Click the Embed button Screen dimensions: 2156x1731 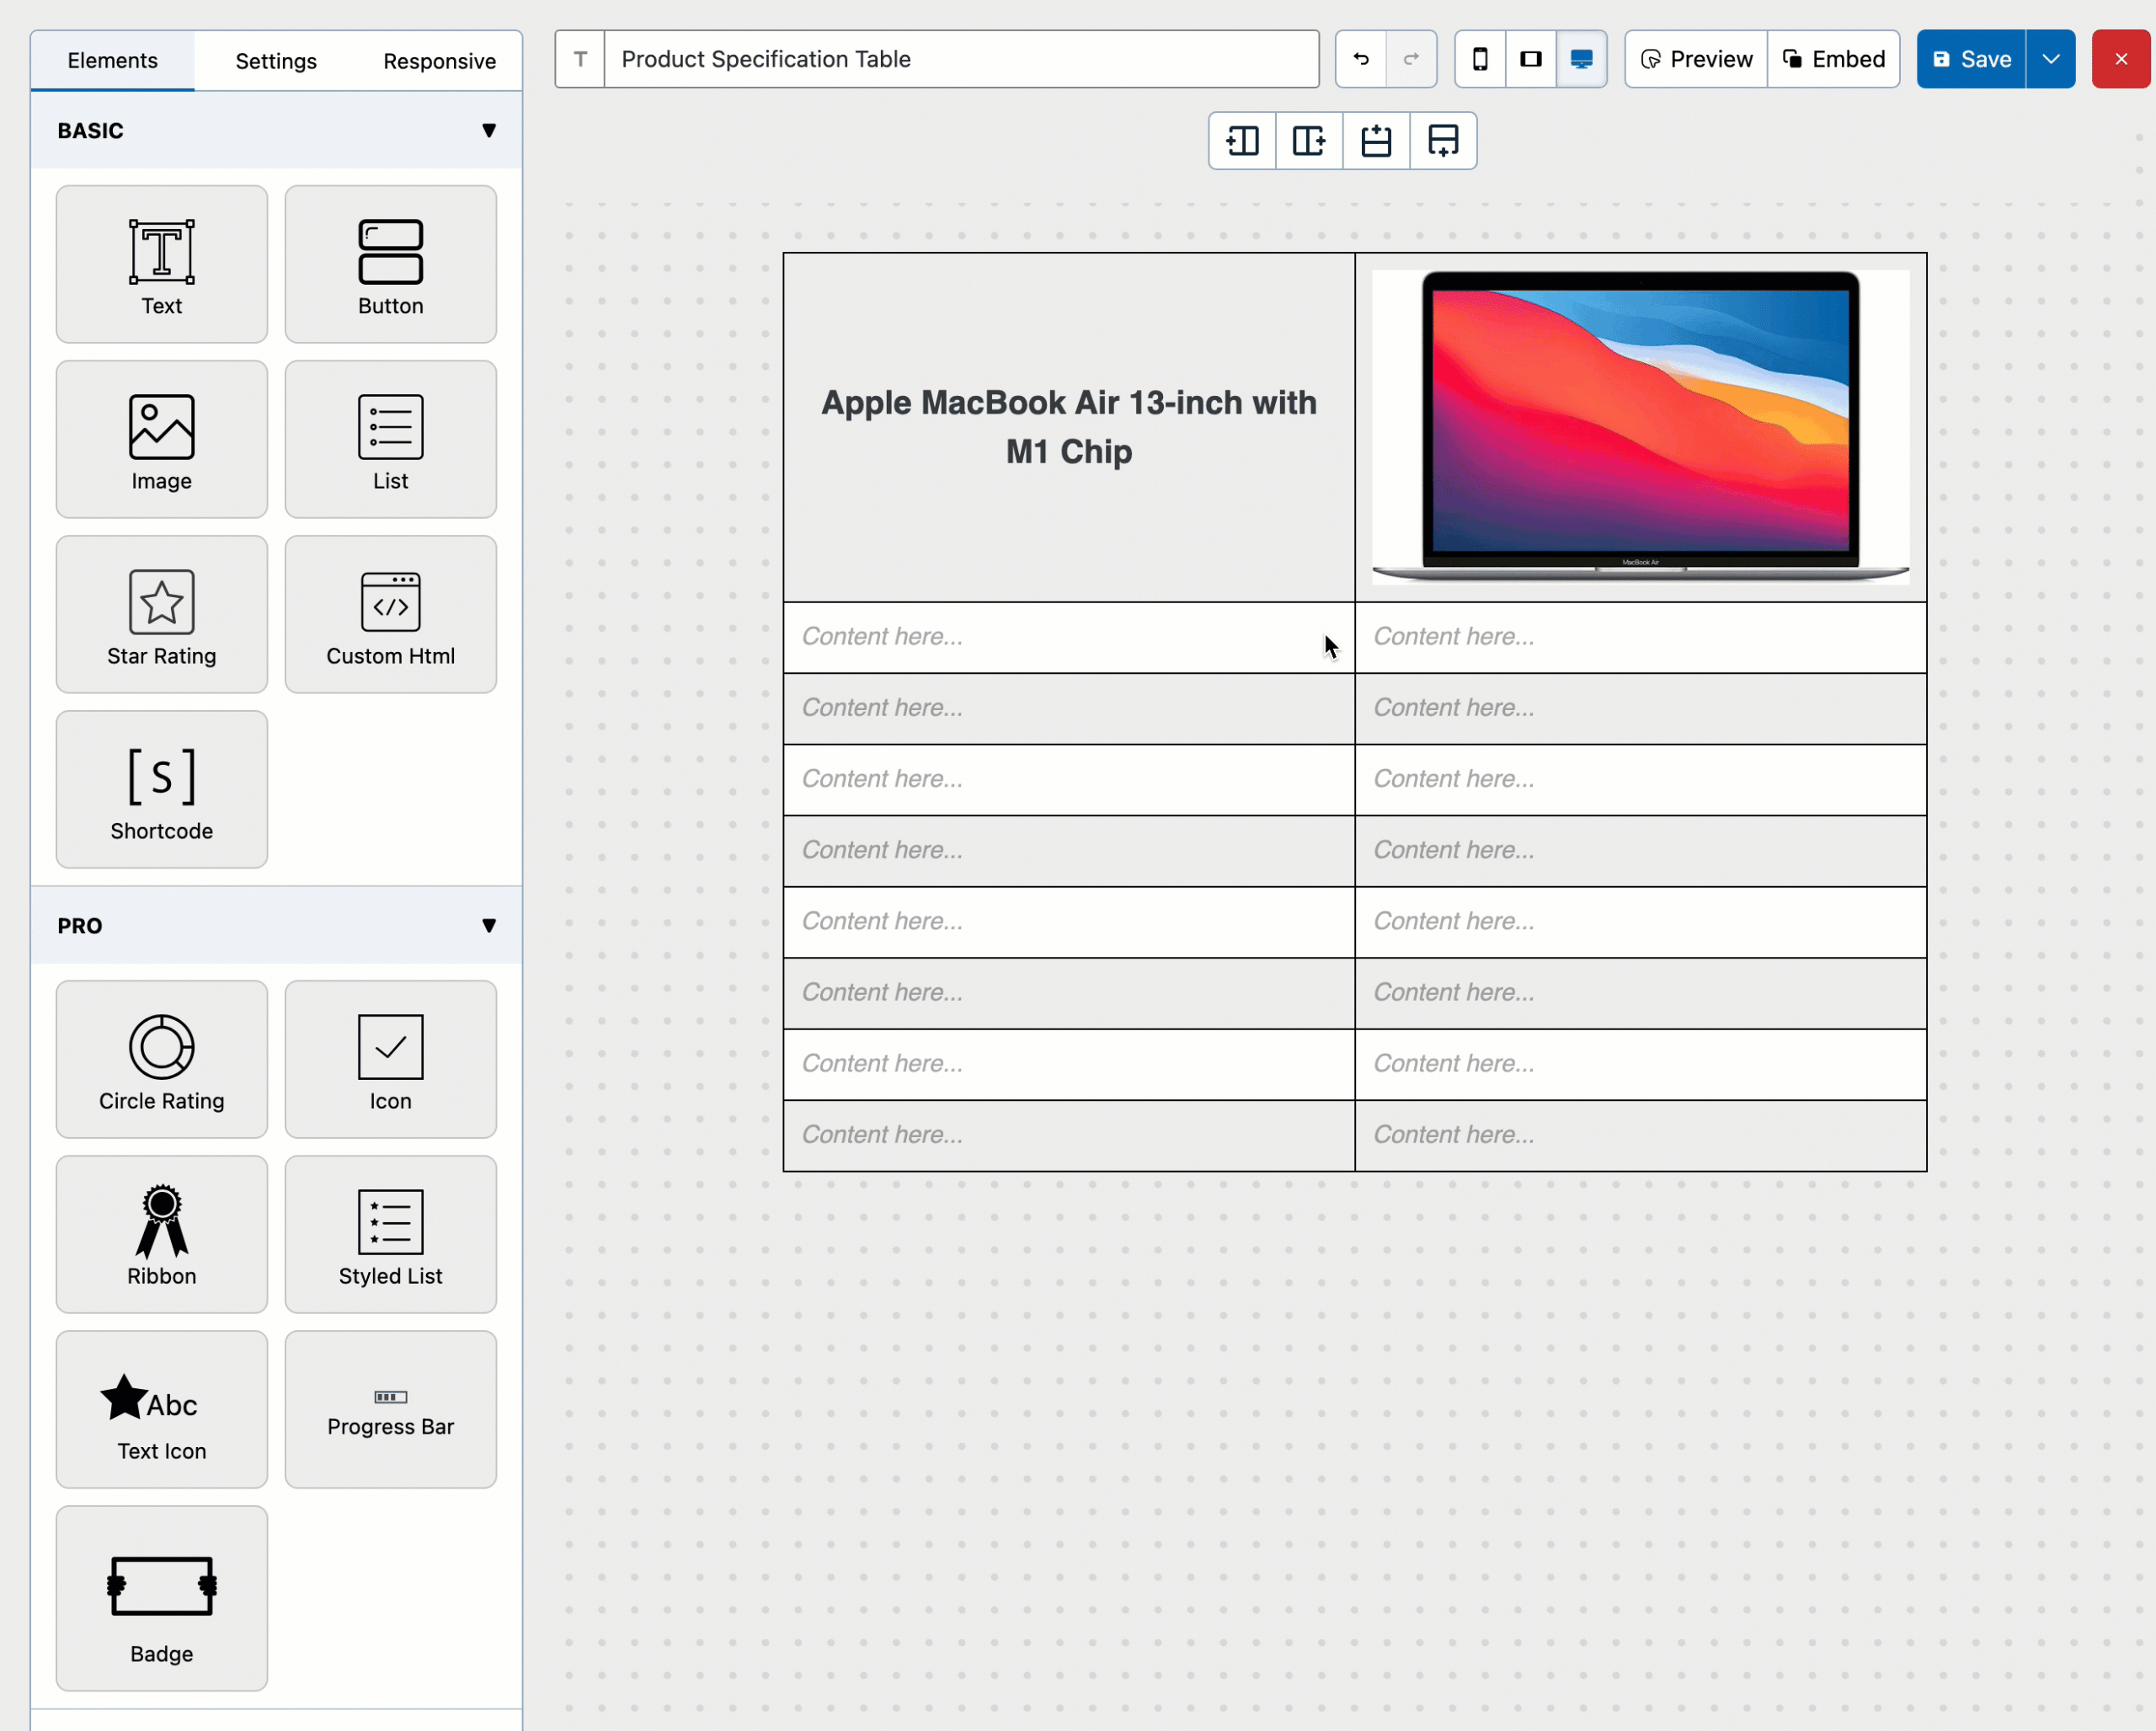pos(1834,59)
